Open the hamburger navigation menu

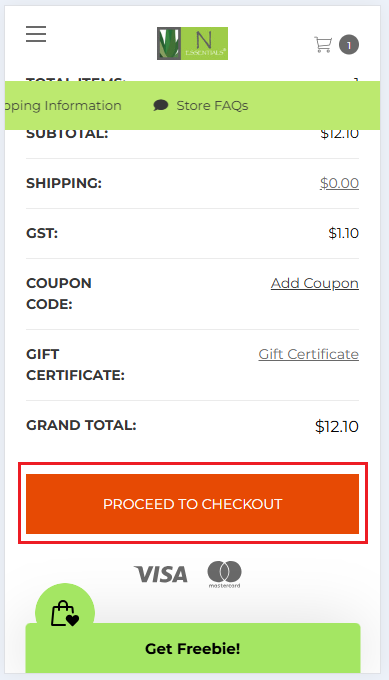coord(36,34)
